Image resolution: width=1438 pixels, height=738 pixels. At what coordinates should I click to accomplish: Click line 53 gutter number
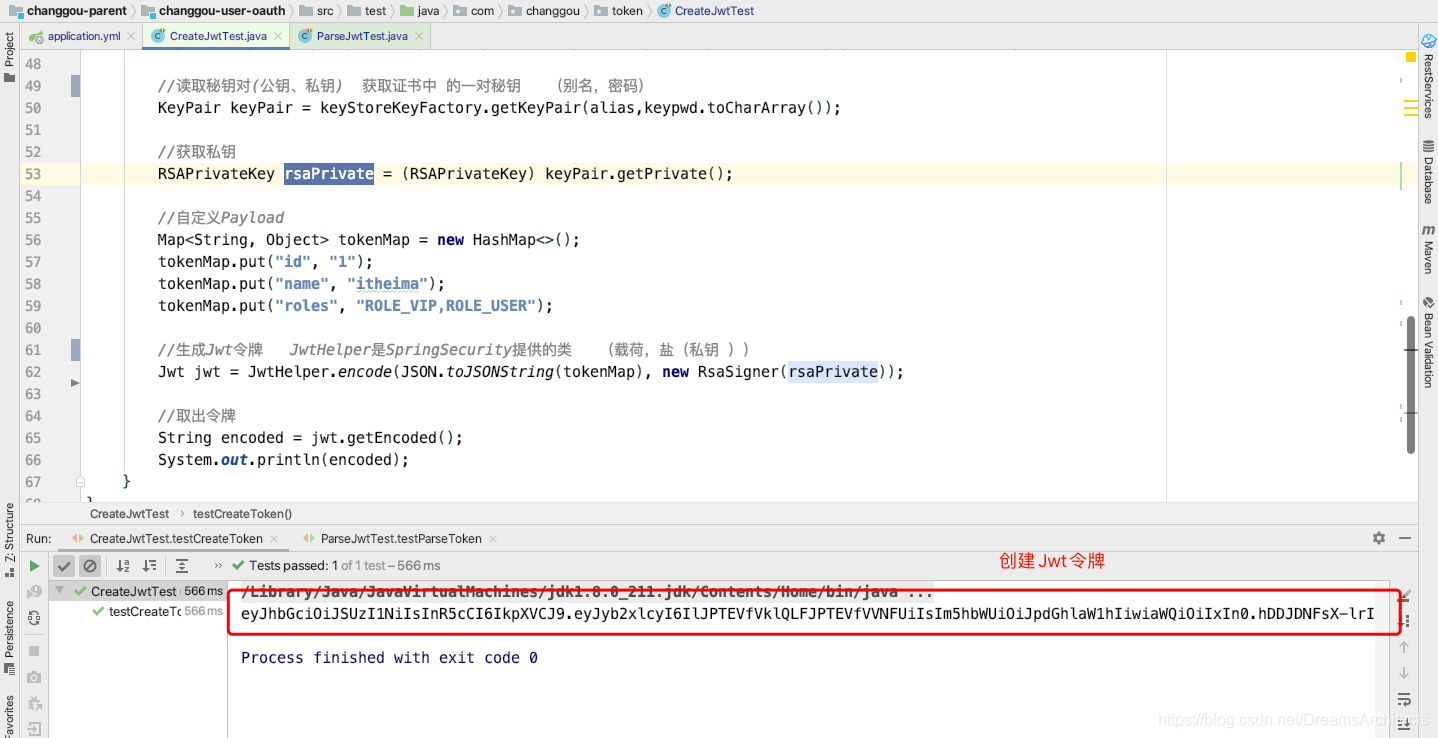[x=33, y=174]
